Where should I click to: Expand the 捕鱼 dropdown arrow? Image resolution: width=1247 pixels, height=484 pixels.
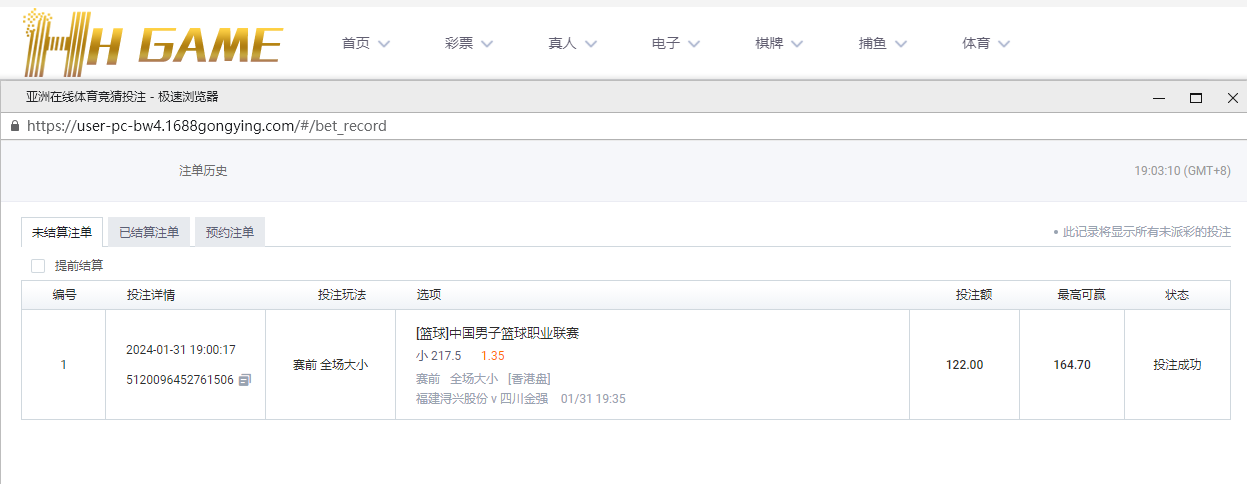(901, 44)
